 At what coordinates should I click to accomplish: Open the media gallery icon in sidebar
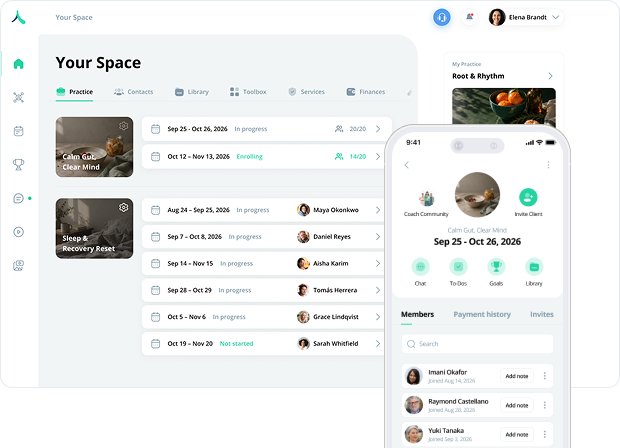19,265
